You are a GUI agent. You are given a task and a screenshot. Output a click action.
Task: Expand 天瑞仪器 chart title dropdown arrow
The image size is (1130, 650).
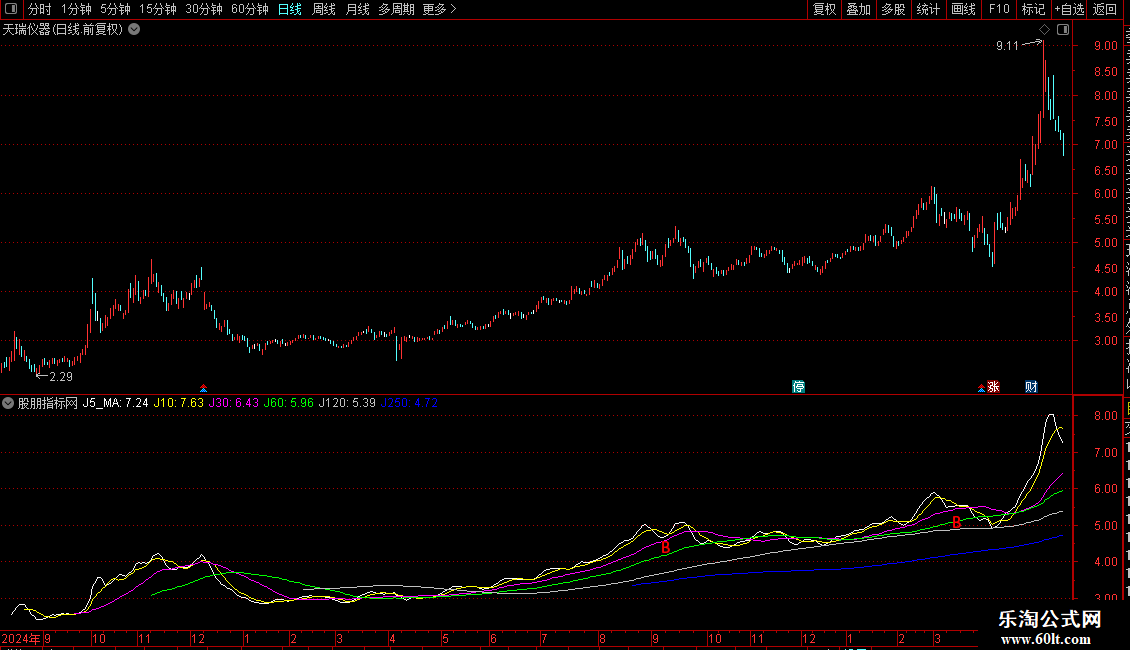pyautogui.click(x=134, y=30)
